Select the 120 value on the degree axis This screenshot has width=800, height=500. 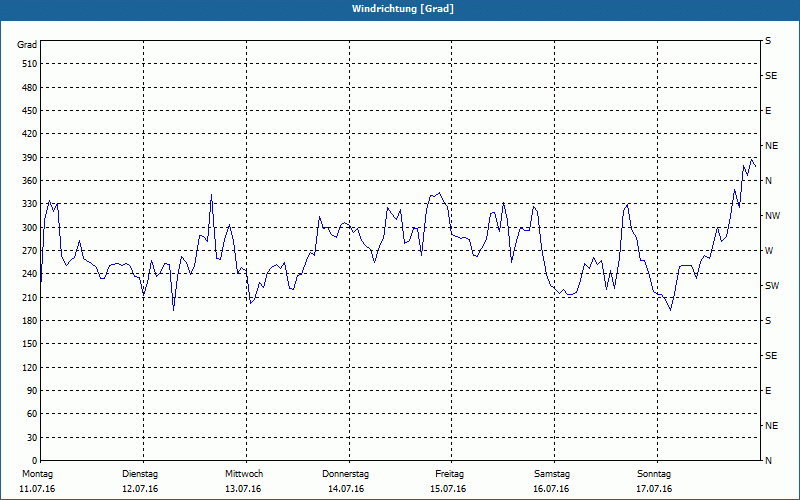30,367
